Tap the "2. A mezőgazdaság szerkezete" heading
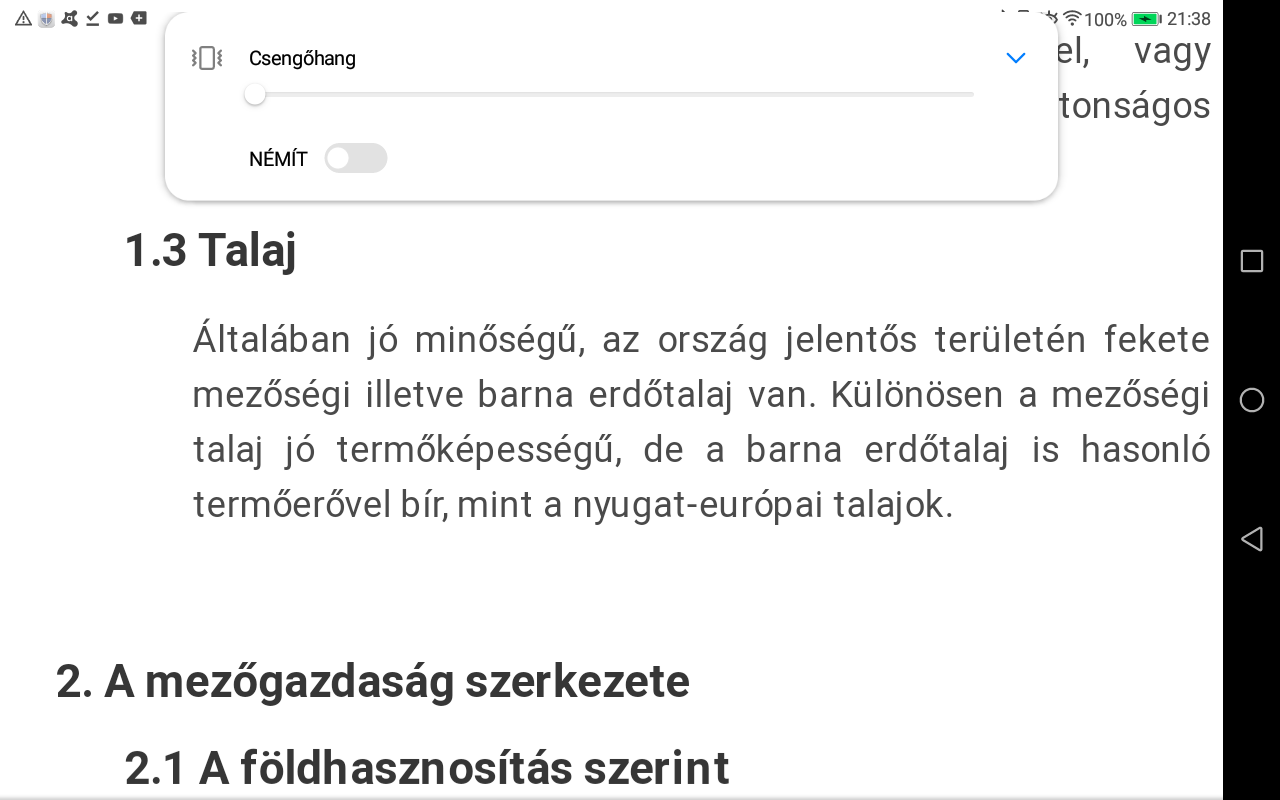1280x800 pixels. pyautogui.click(x=373, y=681)
